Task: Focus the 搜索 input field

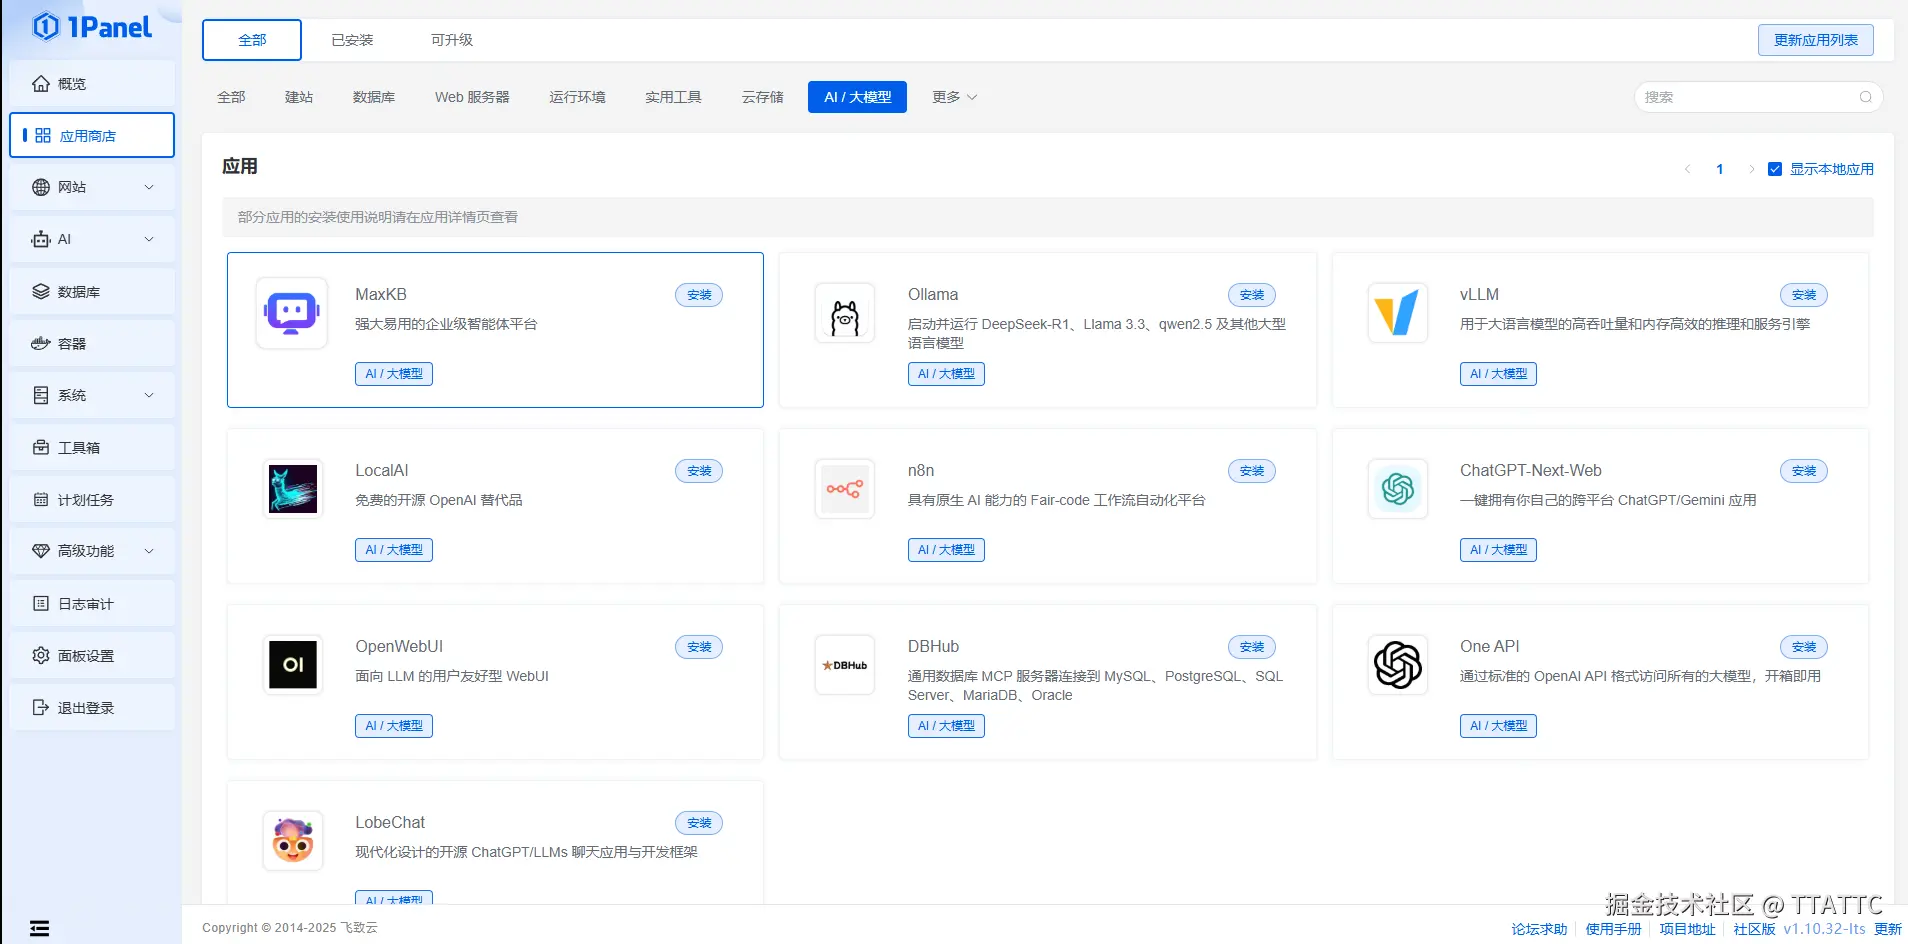Action: point(1758,97)
